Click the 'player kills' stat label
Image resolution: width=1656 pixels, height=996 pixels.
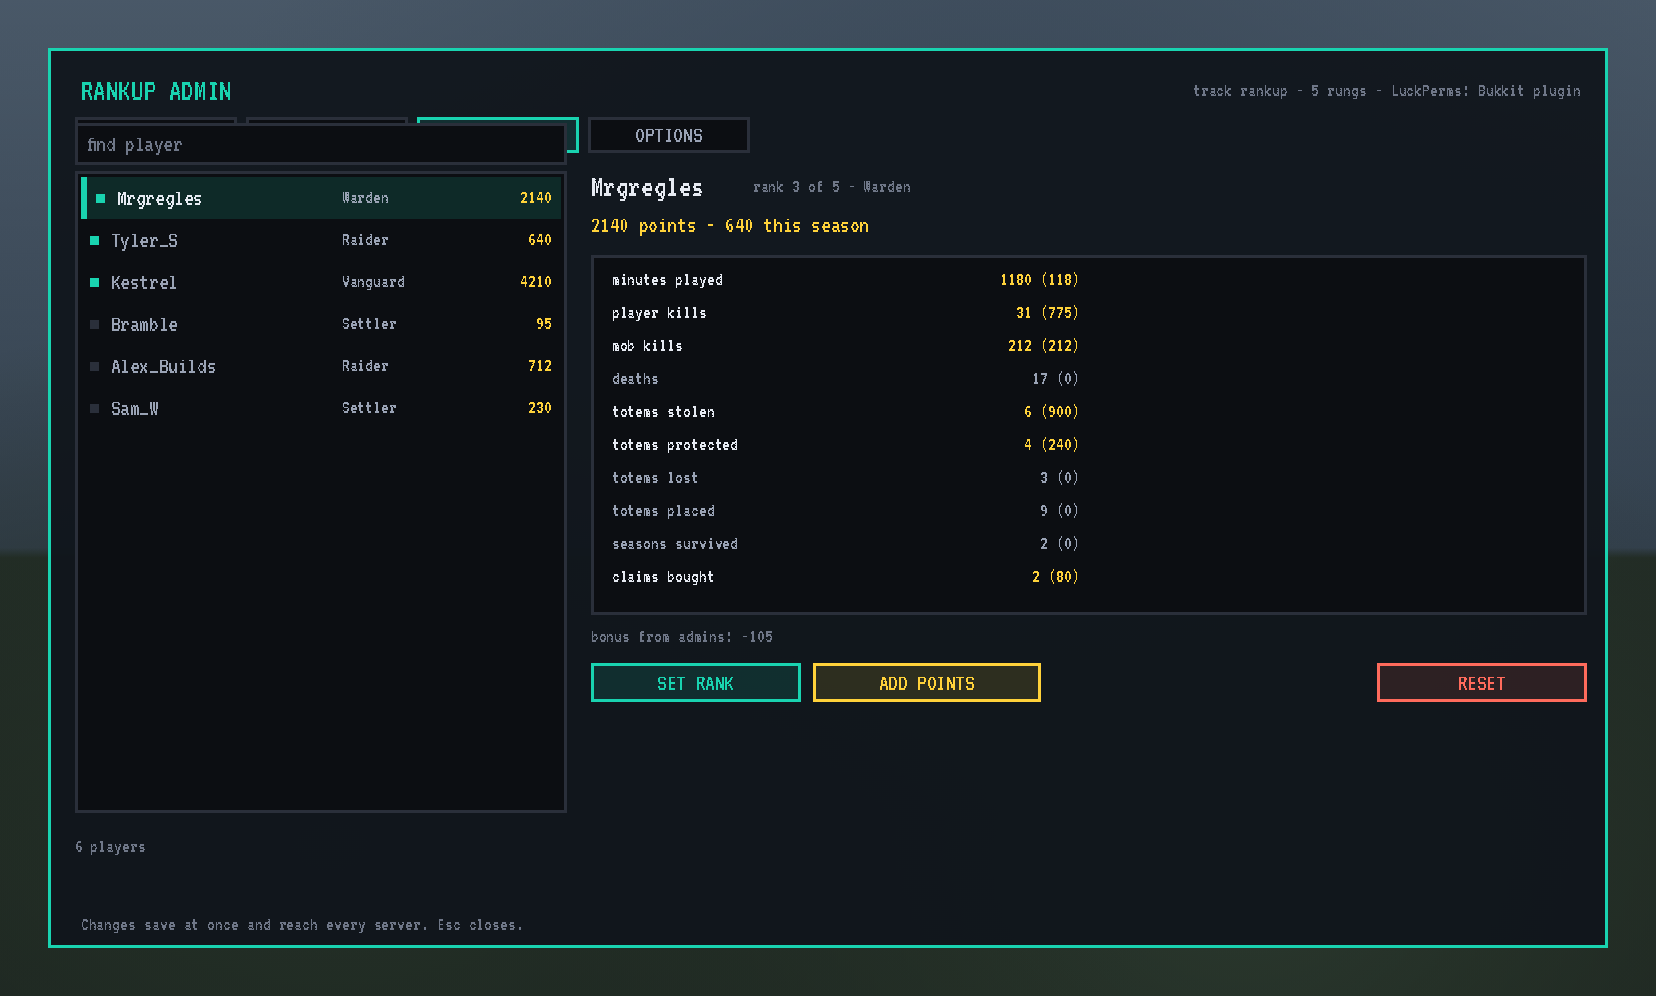coord(659,313)
